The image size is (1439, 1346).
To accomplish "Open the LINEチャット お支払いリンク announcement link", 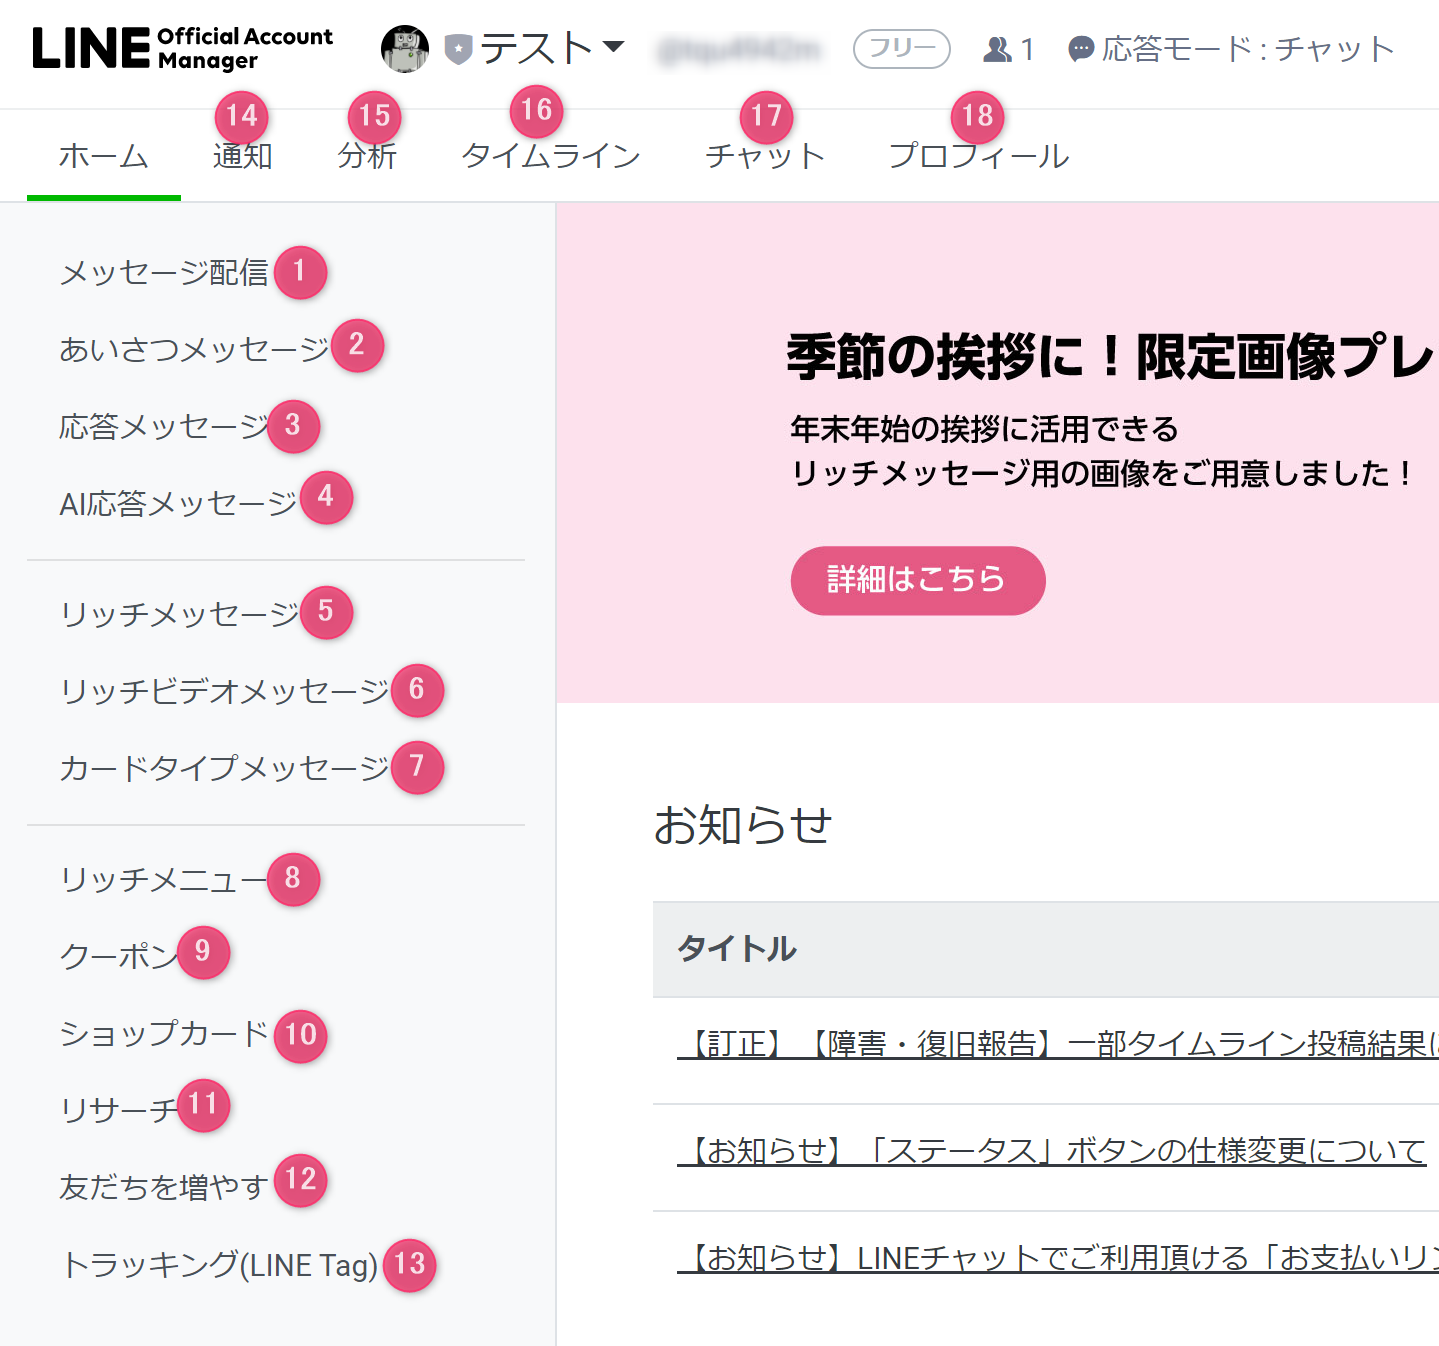I will [1058, 1258].
